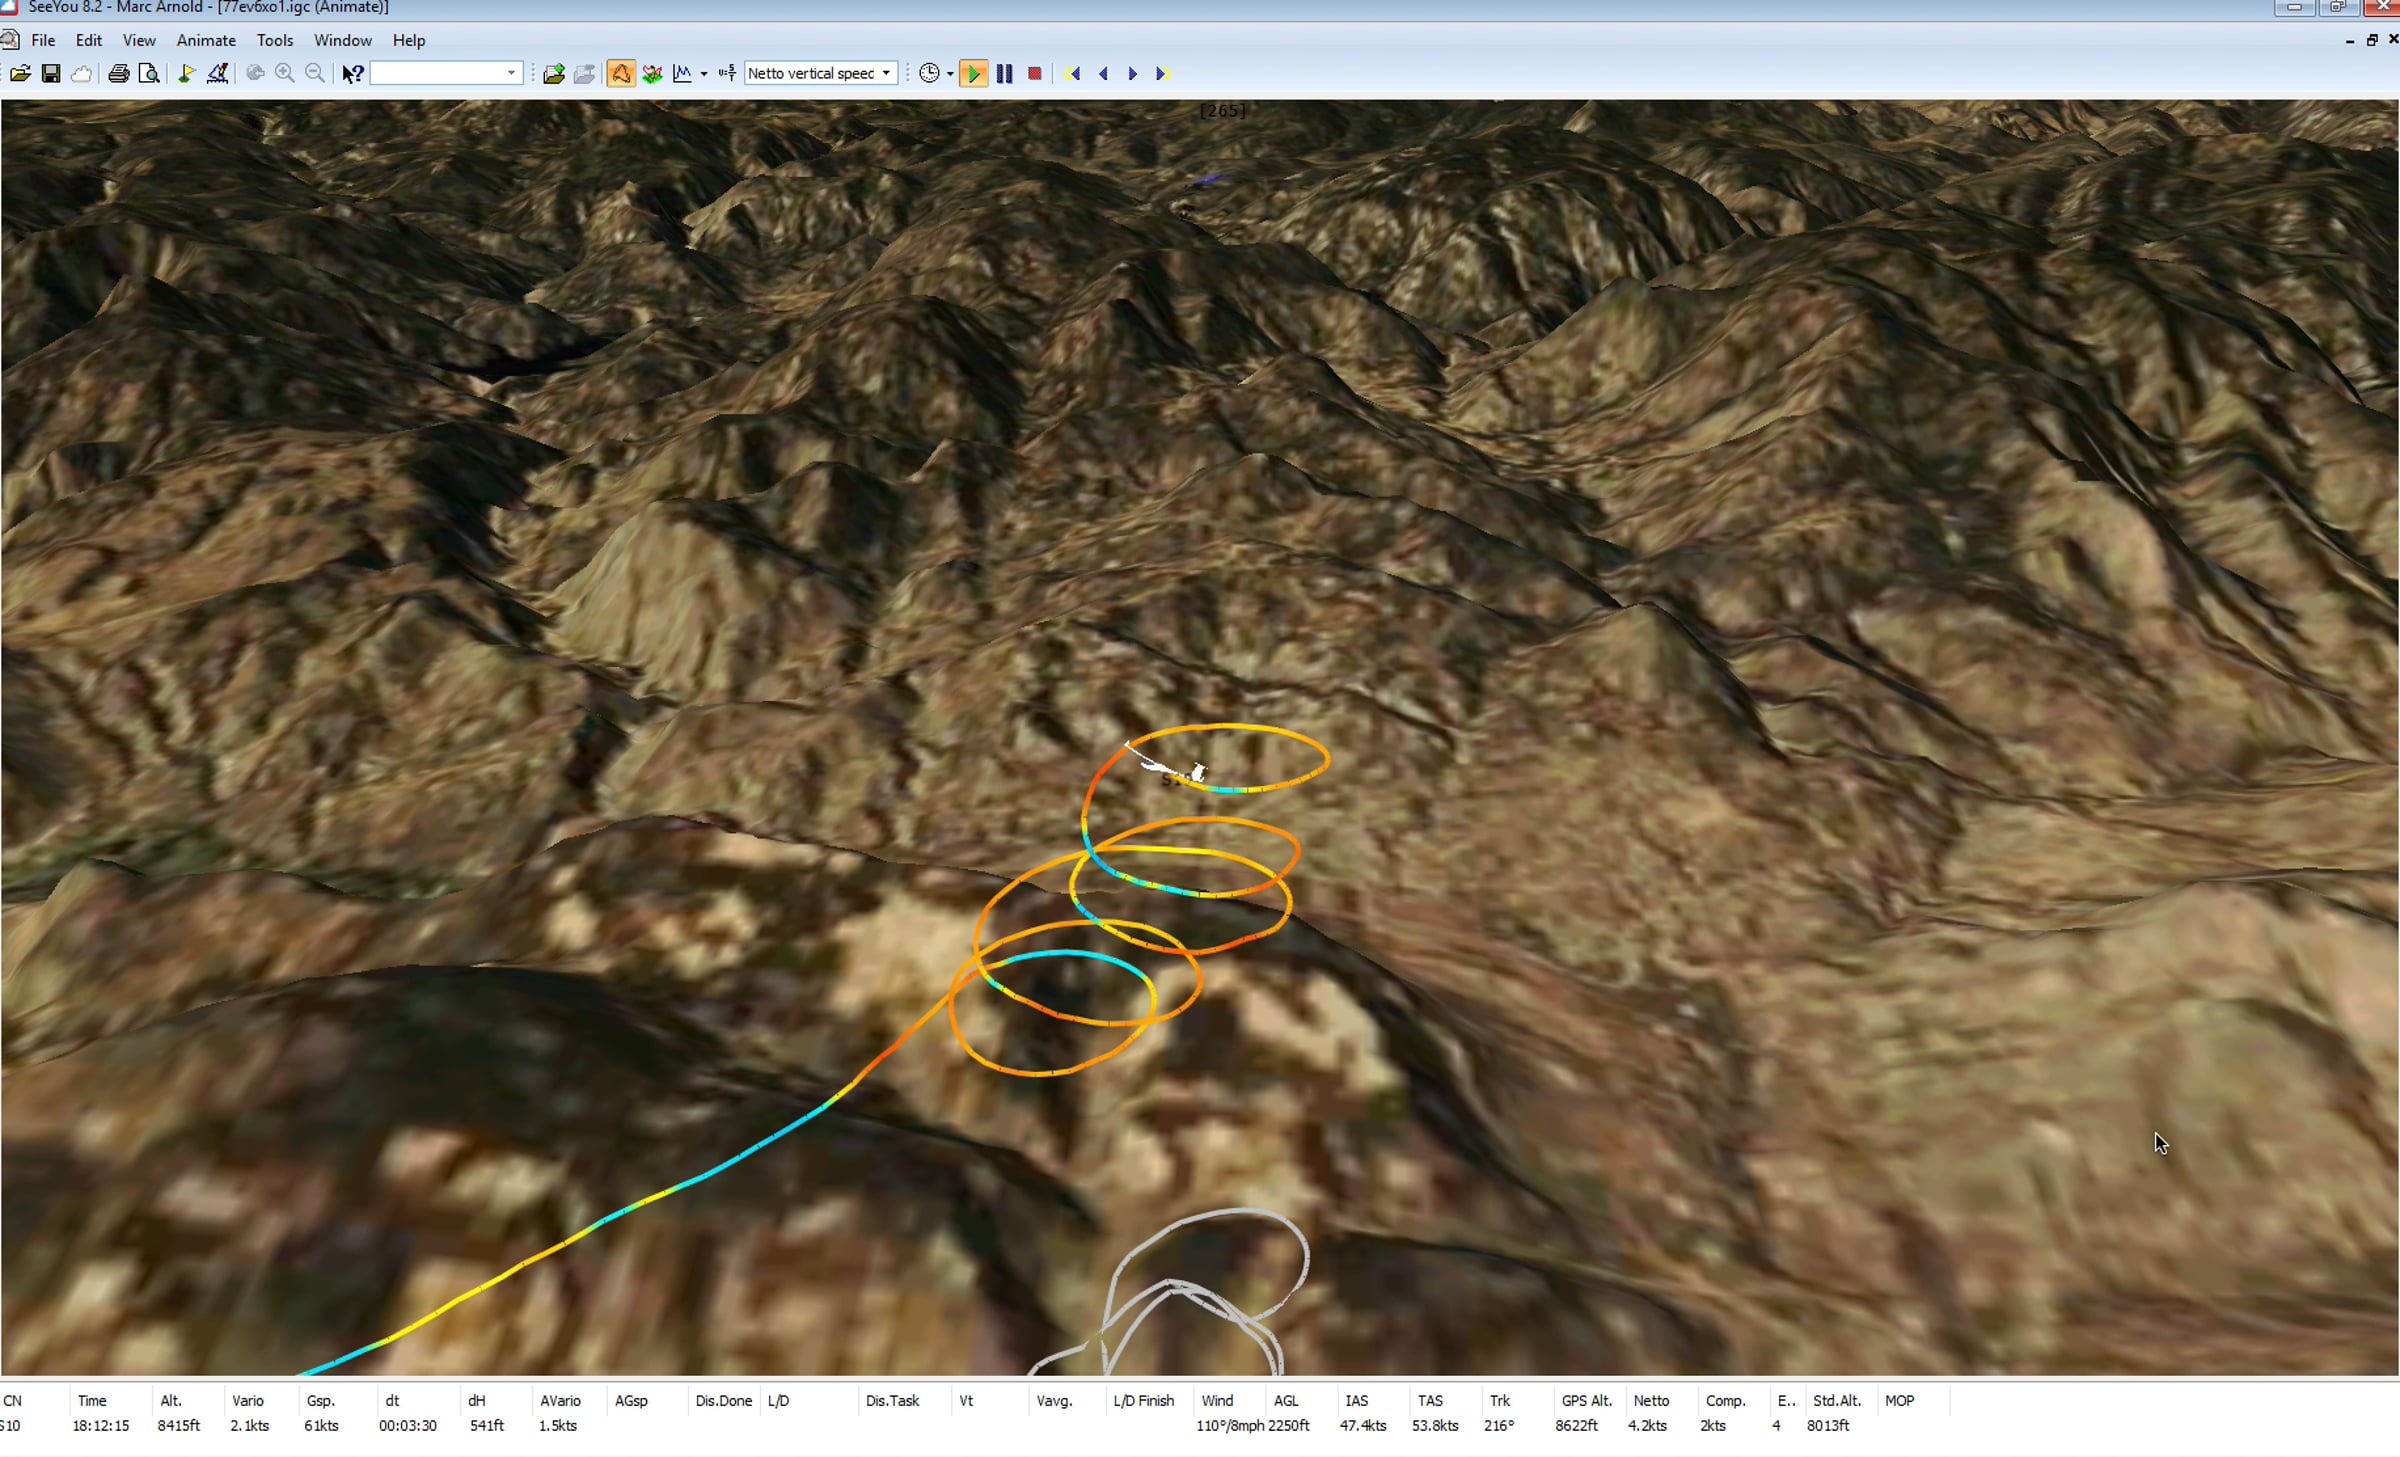This screenshot has height=1457, width=2400.
Task: Click the What's This help cursor icon
Action: pos(352,73)
